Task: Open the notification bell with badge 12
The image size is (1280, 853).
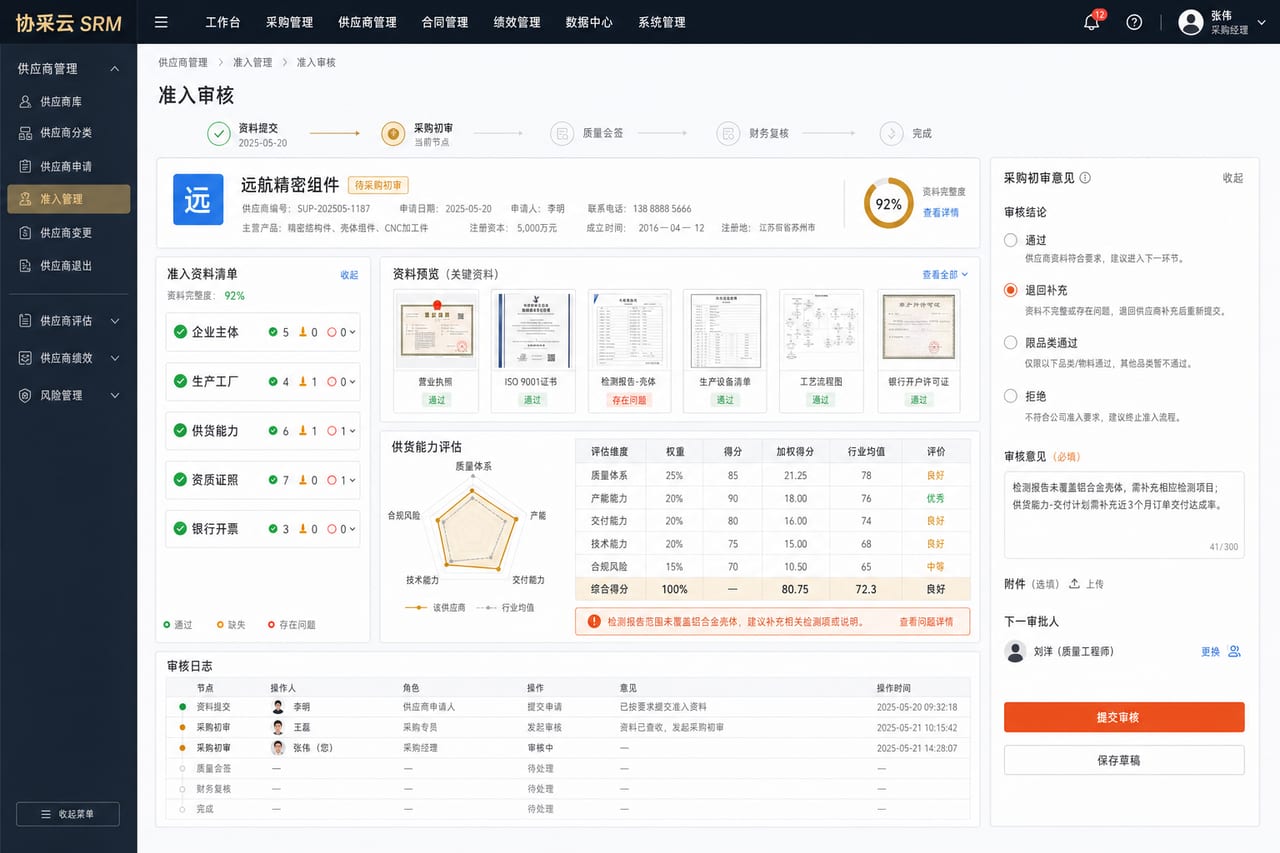Action: [1092, 22]
